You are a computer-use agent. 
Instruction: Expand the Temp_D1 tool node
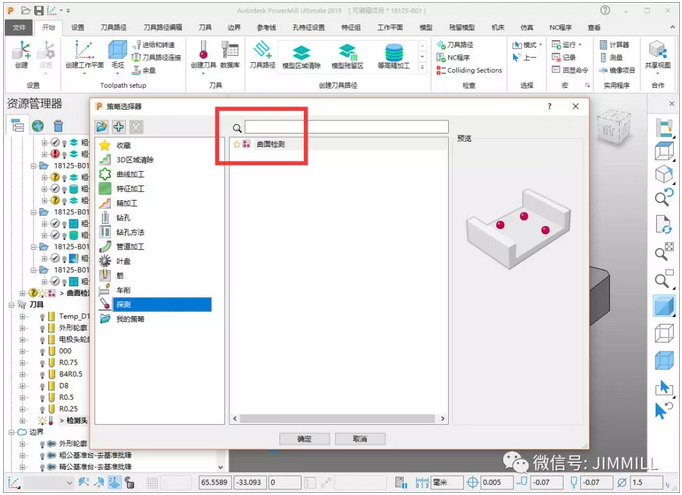pos(22,317)
